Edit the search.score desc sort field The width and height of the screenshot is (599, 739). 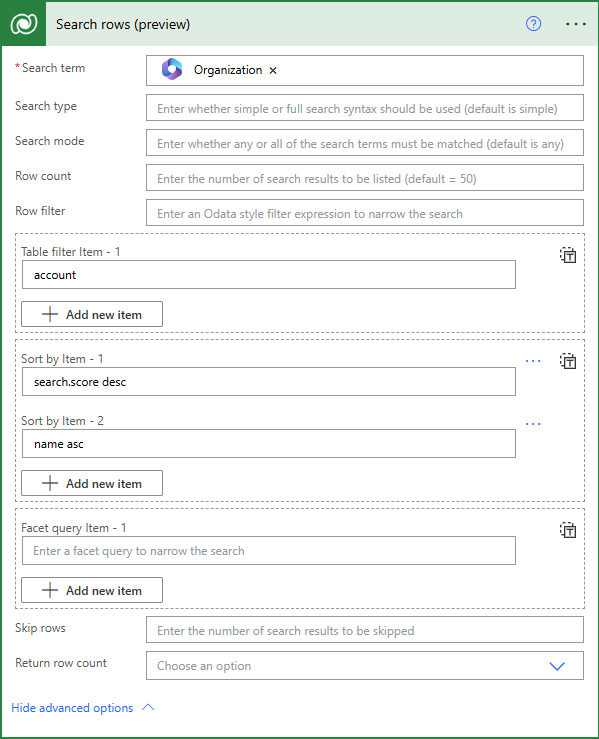(269, 382)
